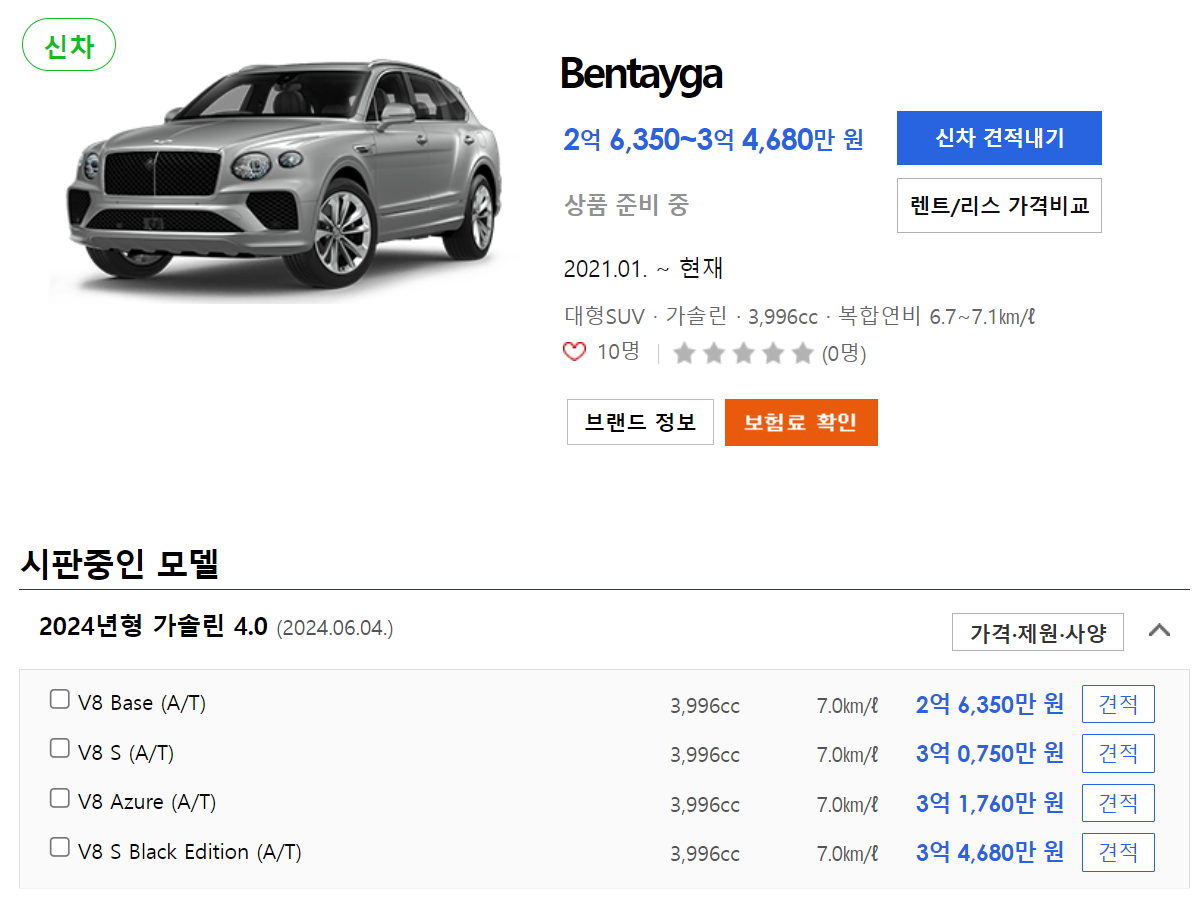The image size is (1201, 903).
Task: Click the 신차 badge
Action: [69, 45]
